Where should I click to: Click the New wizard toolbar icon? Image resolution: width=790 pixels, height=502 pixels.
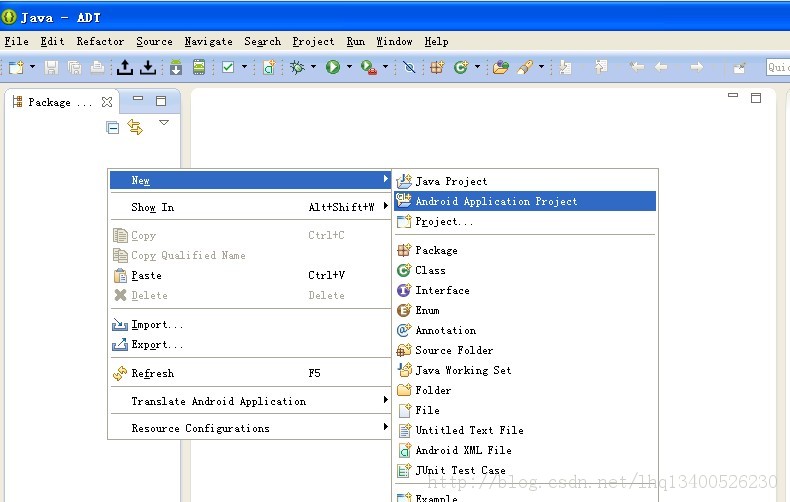coord(16,67)
